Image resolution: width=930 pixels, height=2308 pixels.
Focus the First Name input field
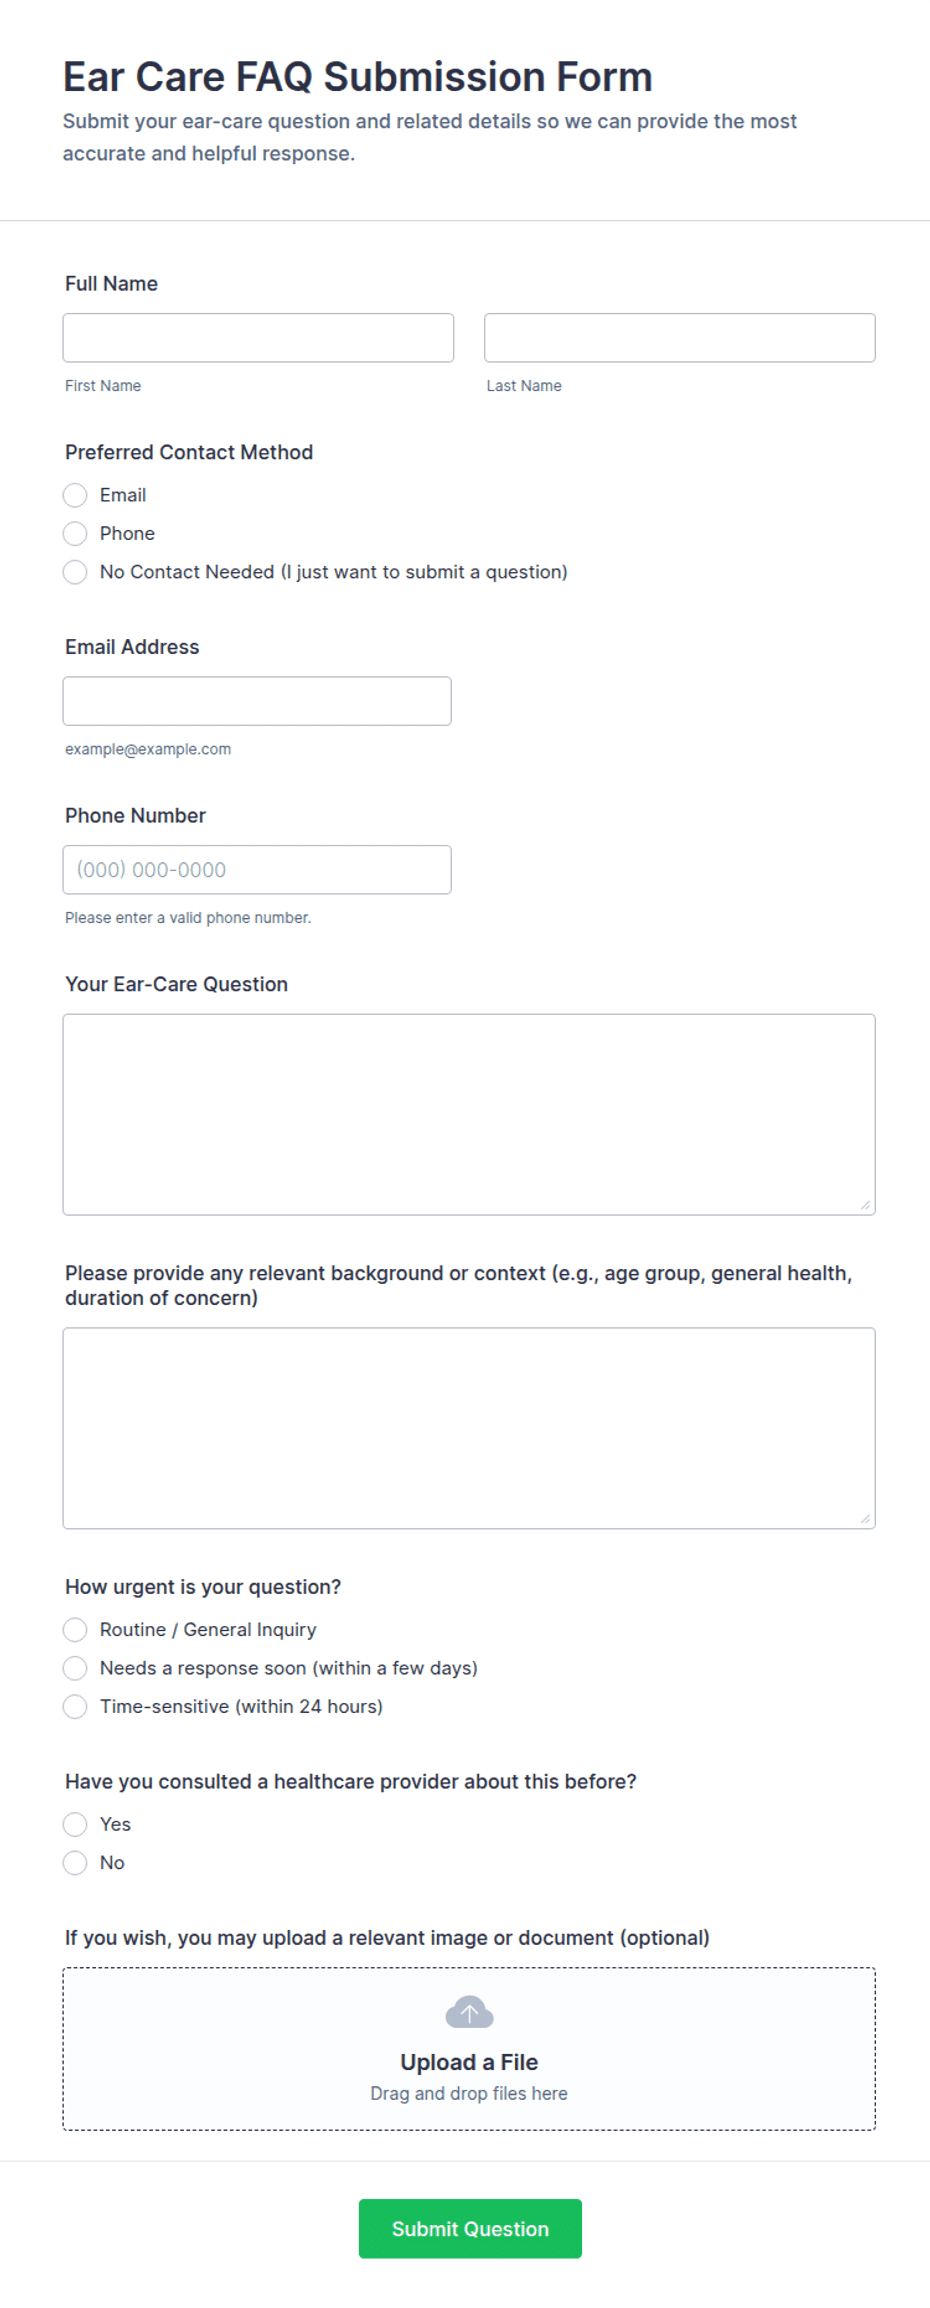258,338
